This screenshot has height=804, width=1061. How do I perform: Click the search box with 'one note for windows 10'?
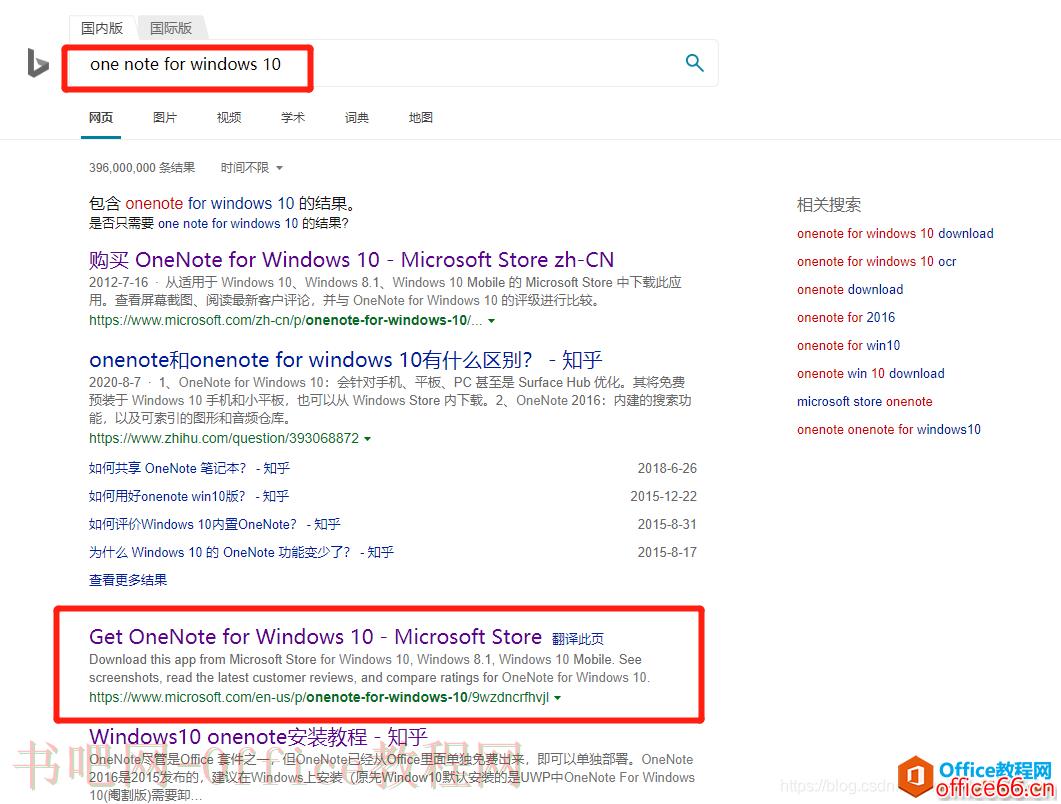[390, 64]
